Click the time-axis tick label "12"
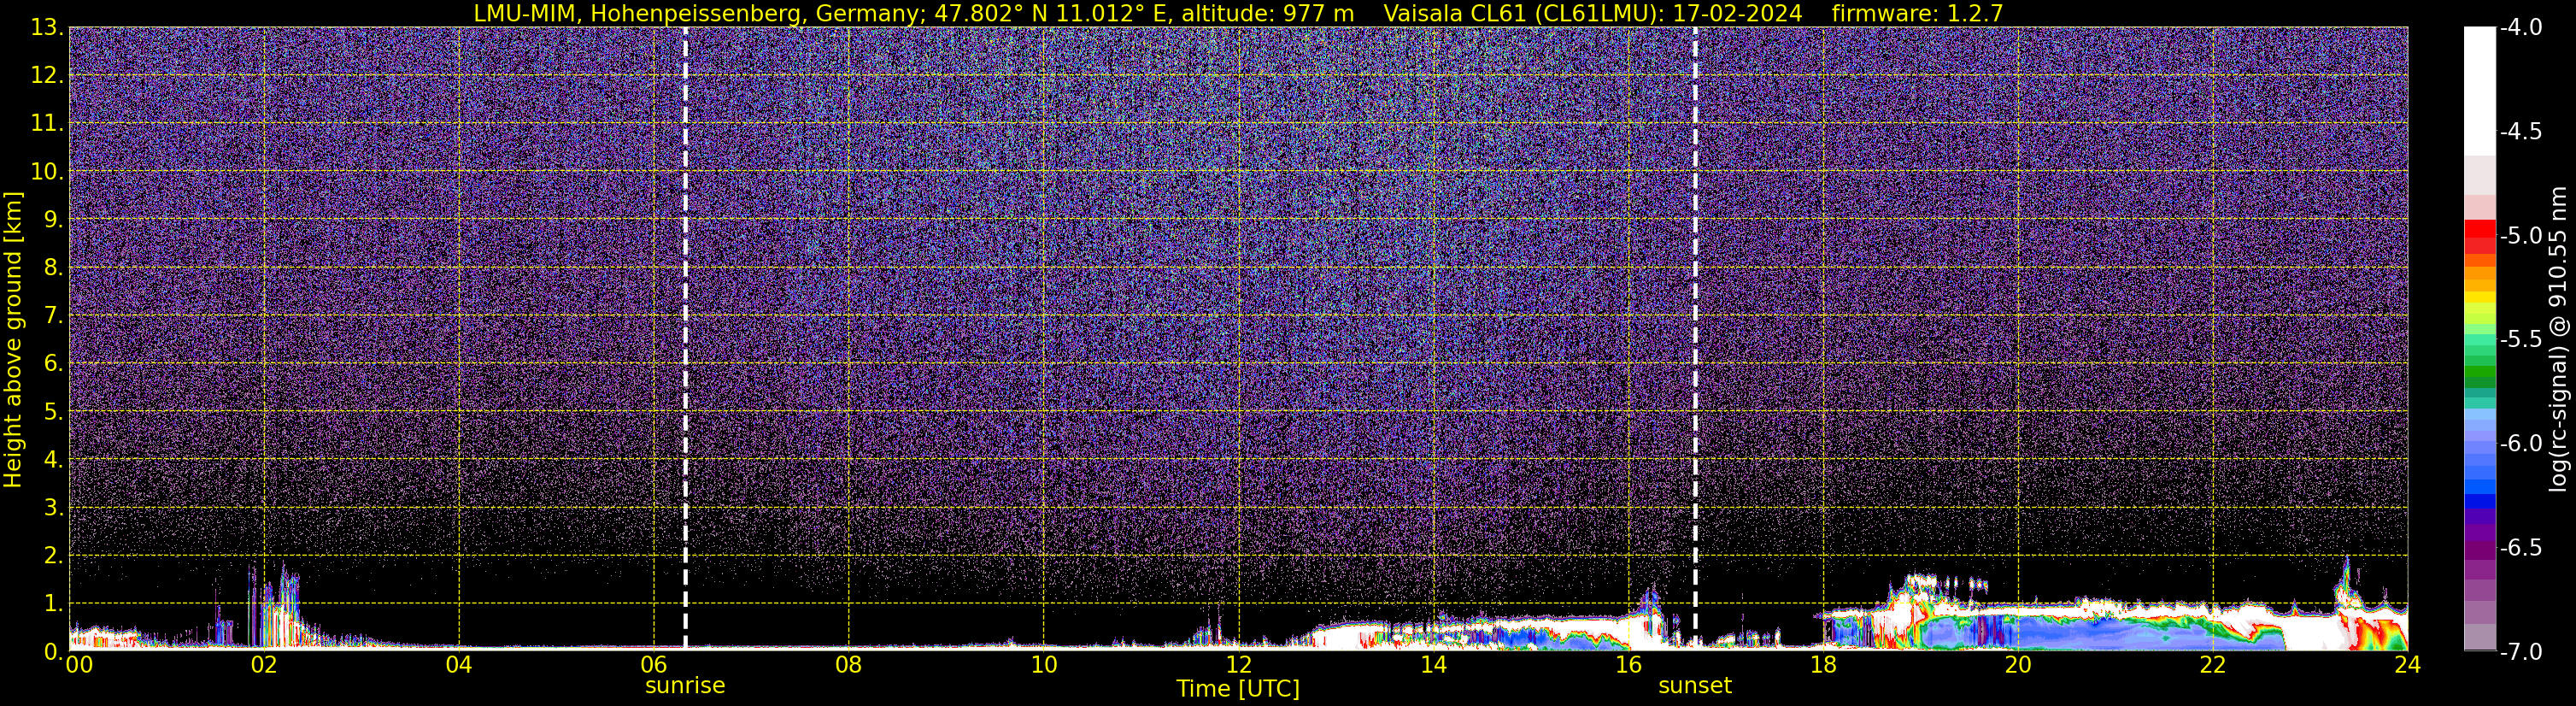 tap(1239, 665)
